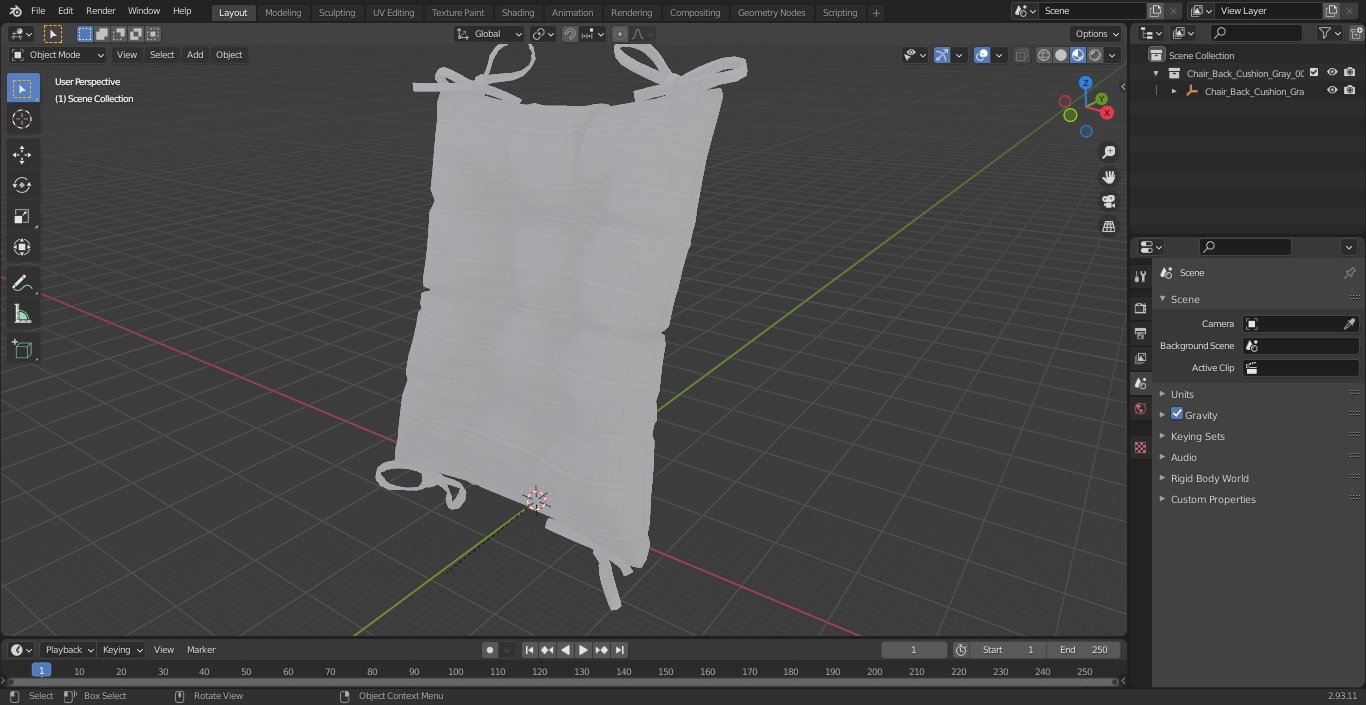Open the Texture properties tab
This screenshot has width=1366, height=705.
(x=1140, y=448)
